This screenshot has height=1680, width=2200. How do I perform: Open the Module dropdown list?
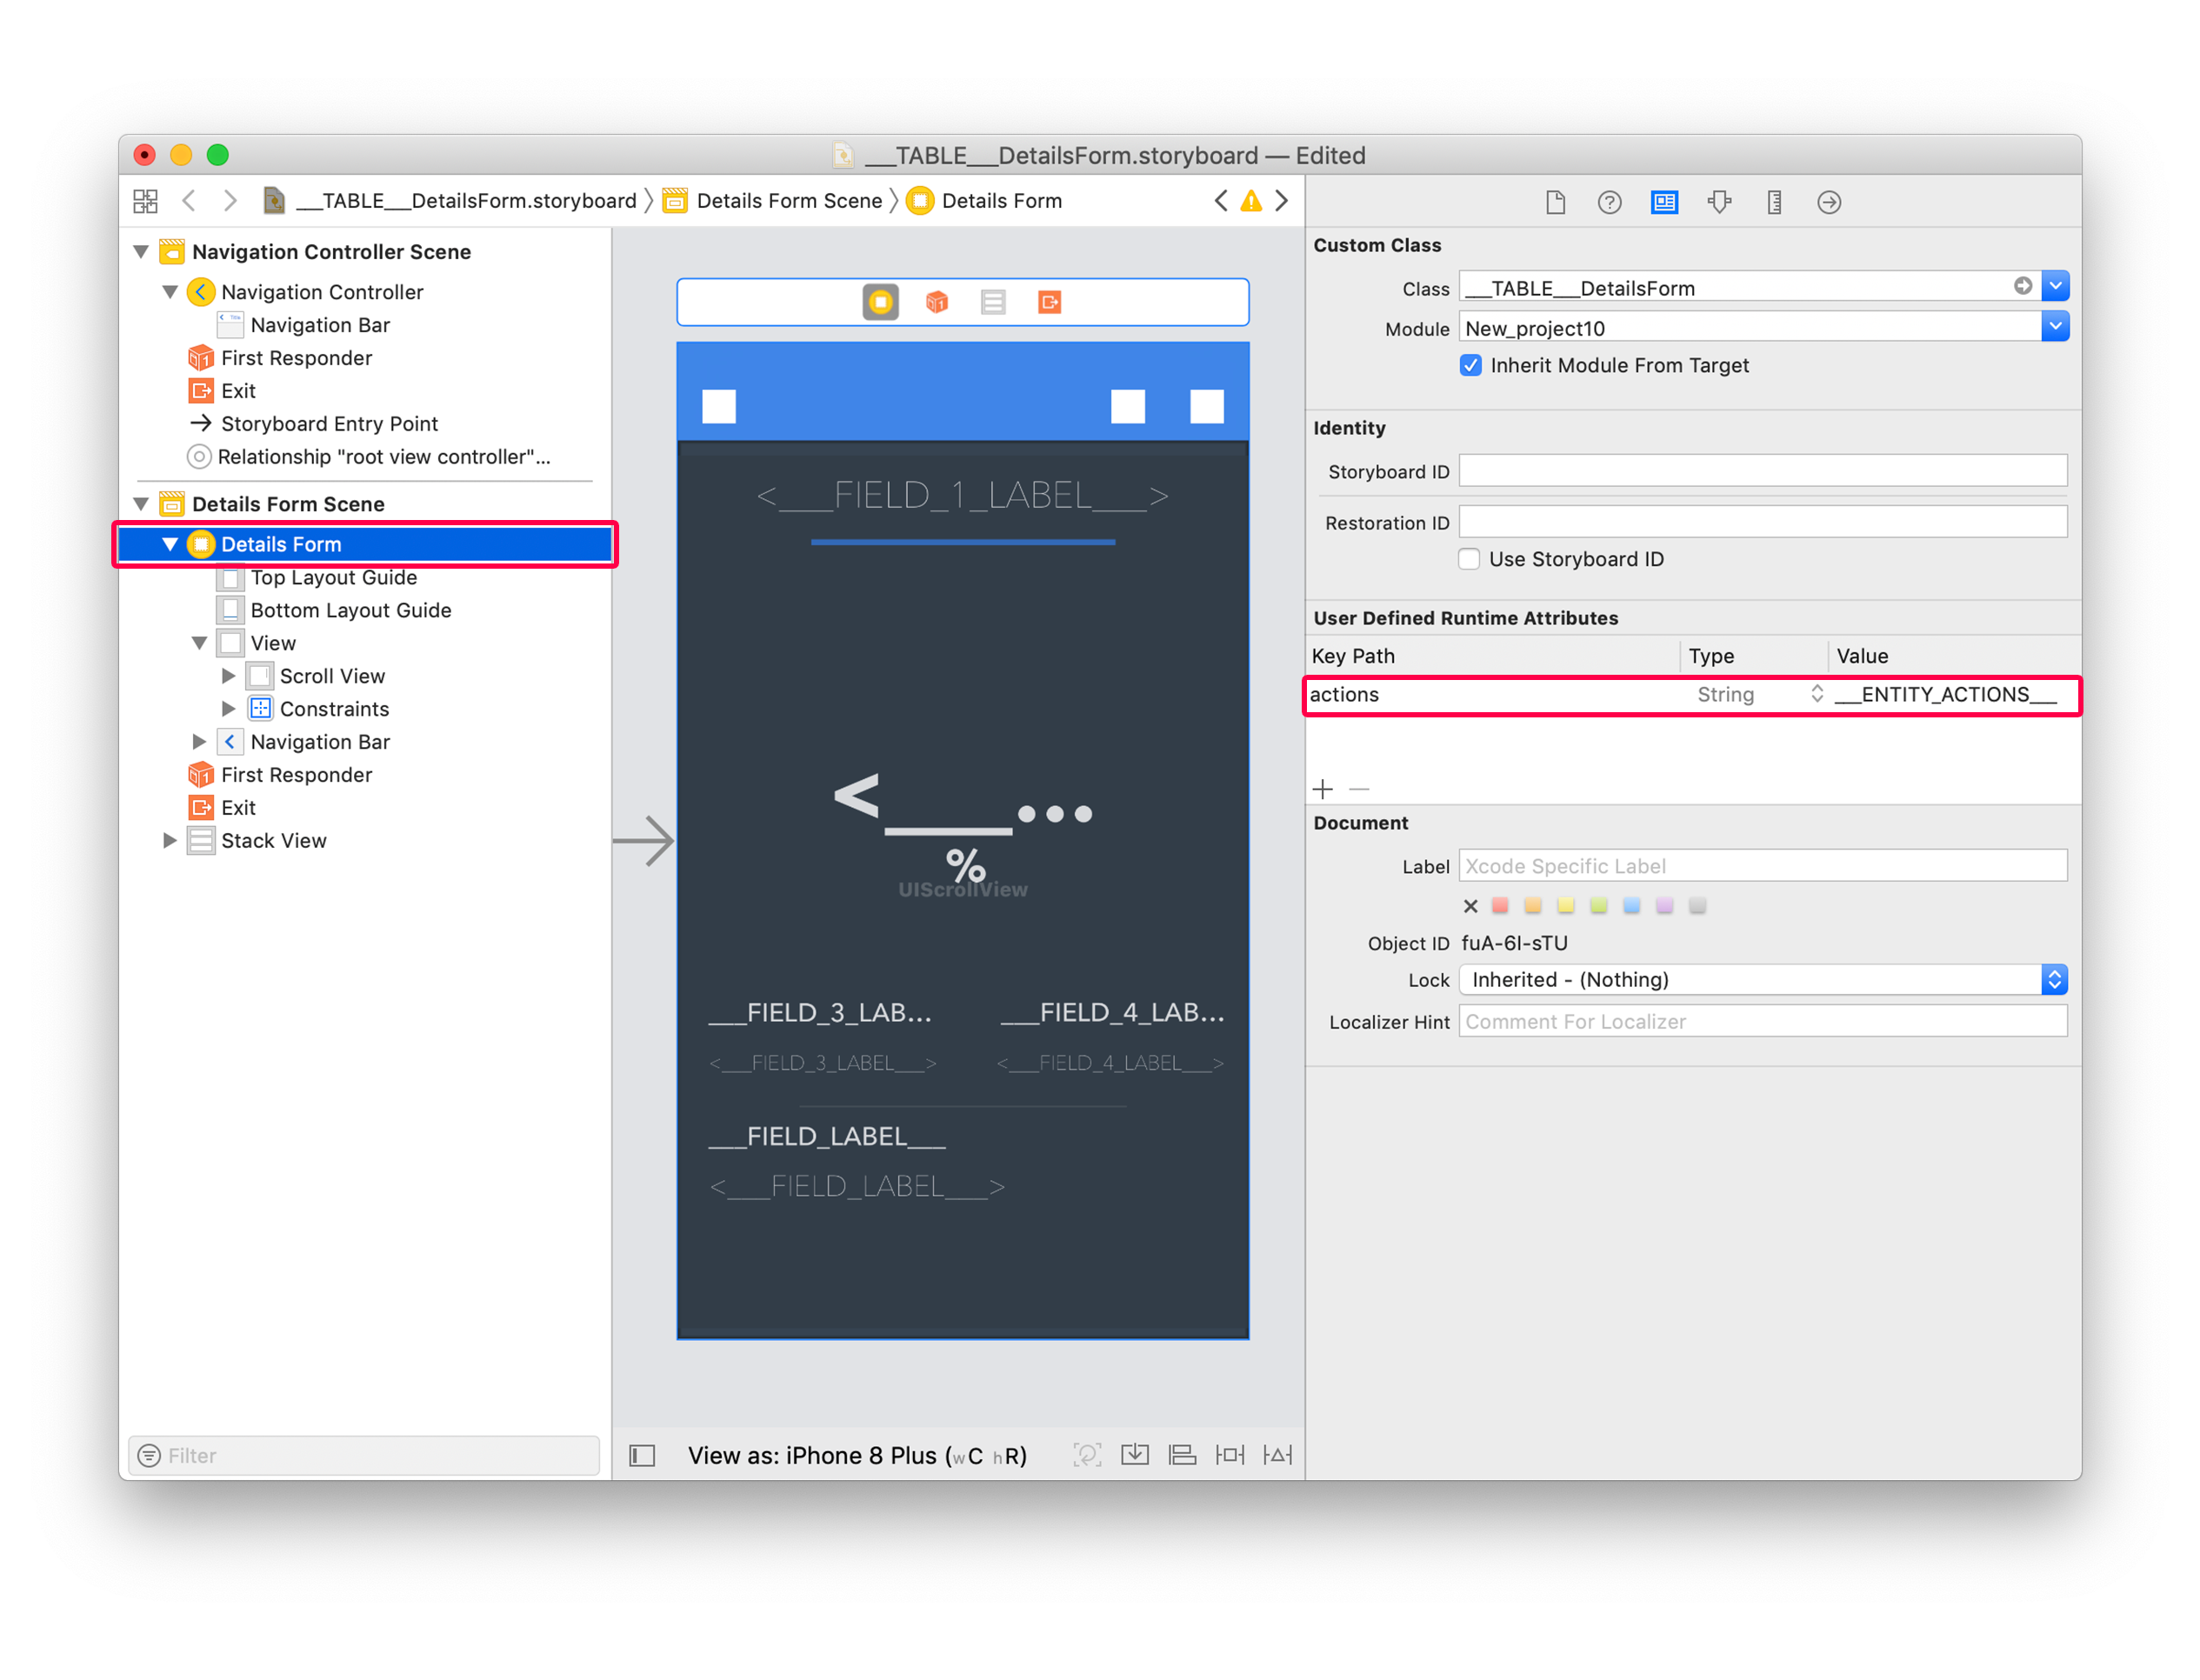coord(2055,327)
